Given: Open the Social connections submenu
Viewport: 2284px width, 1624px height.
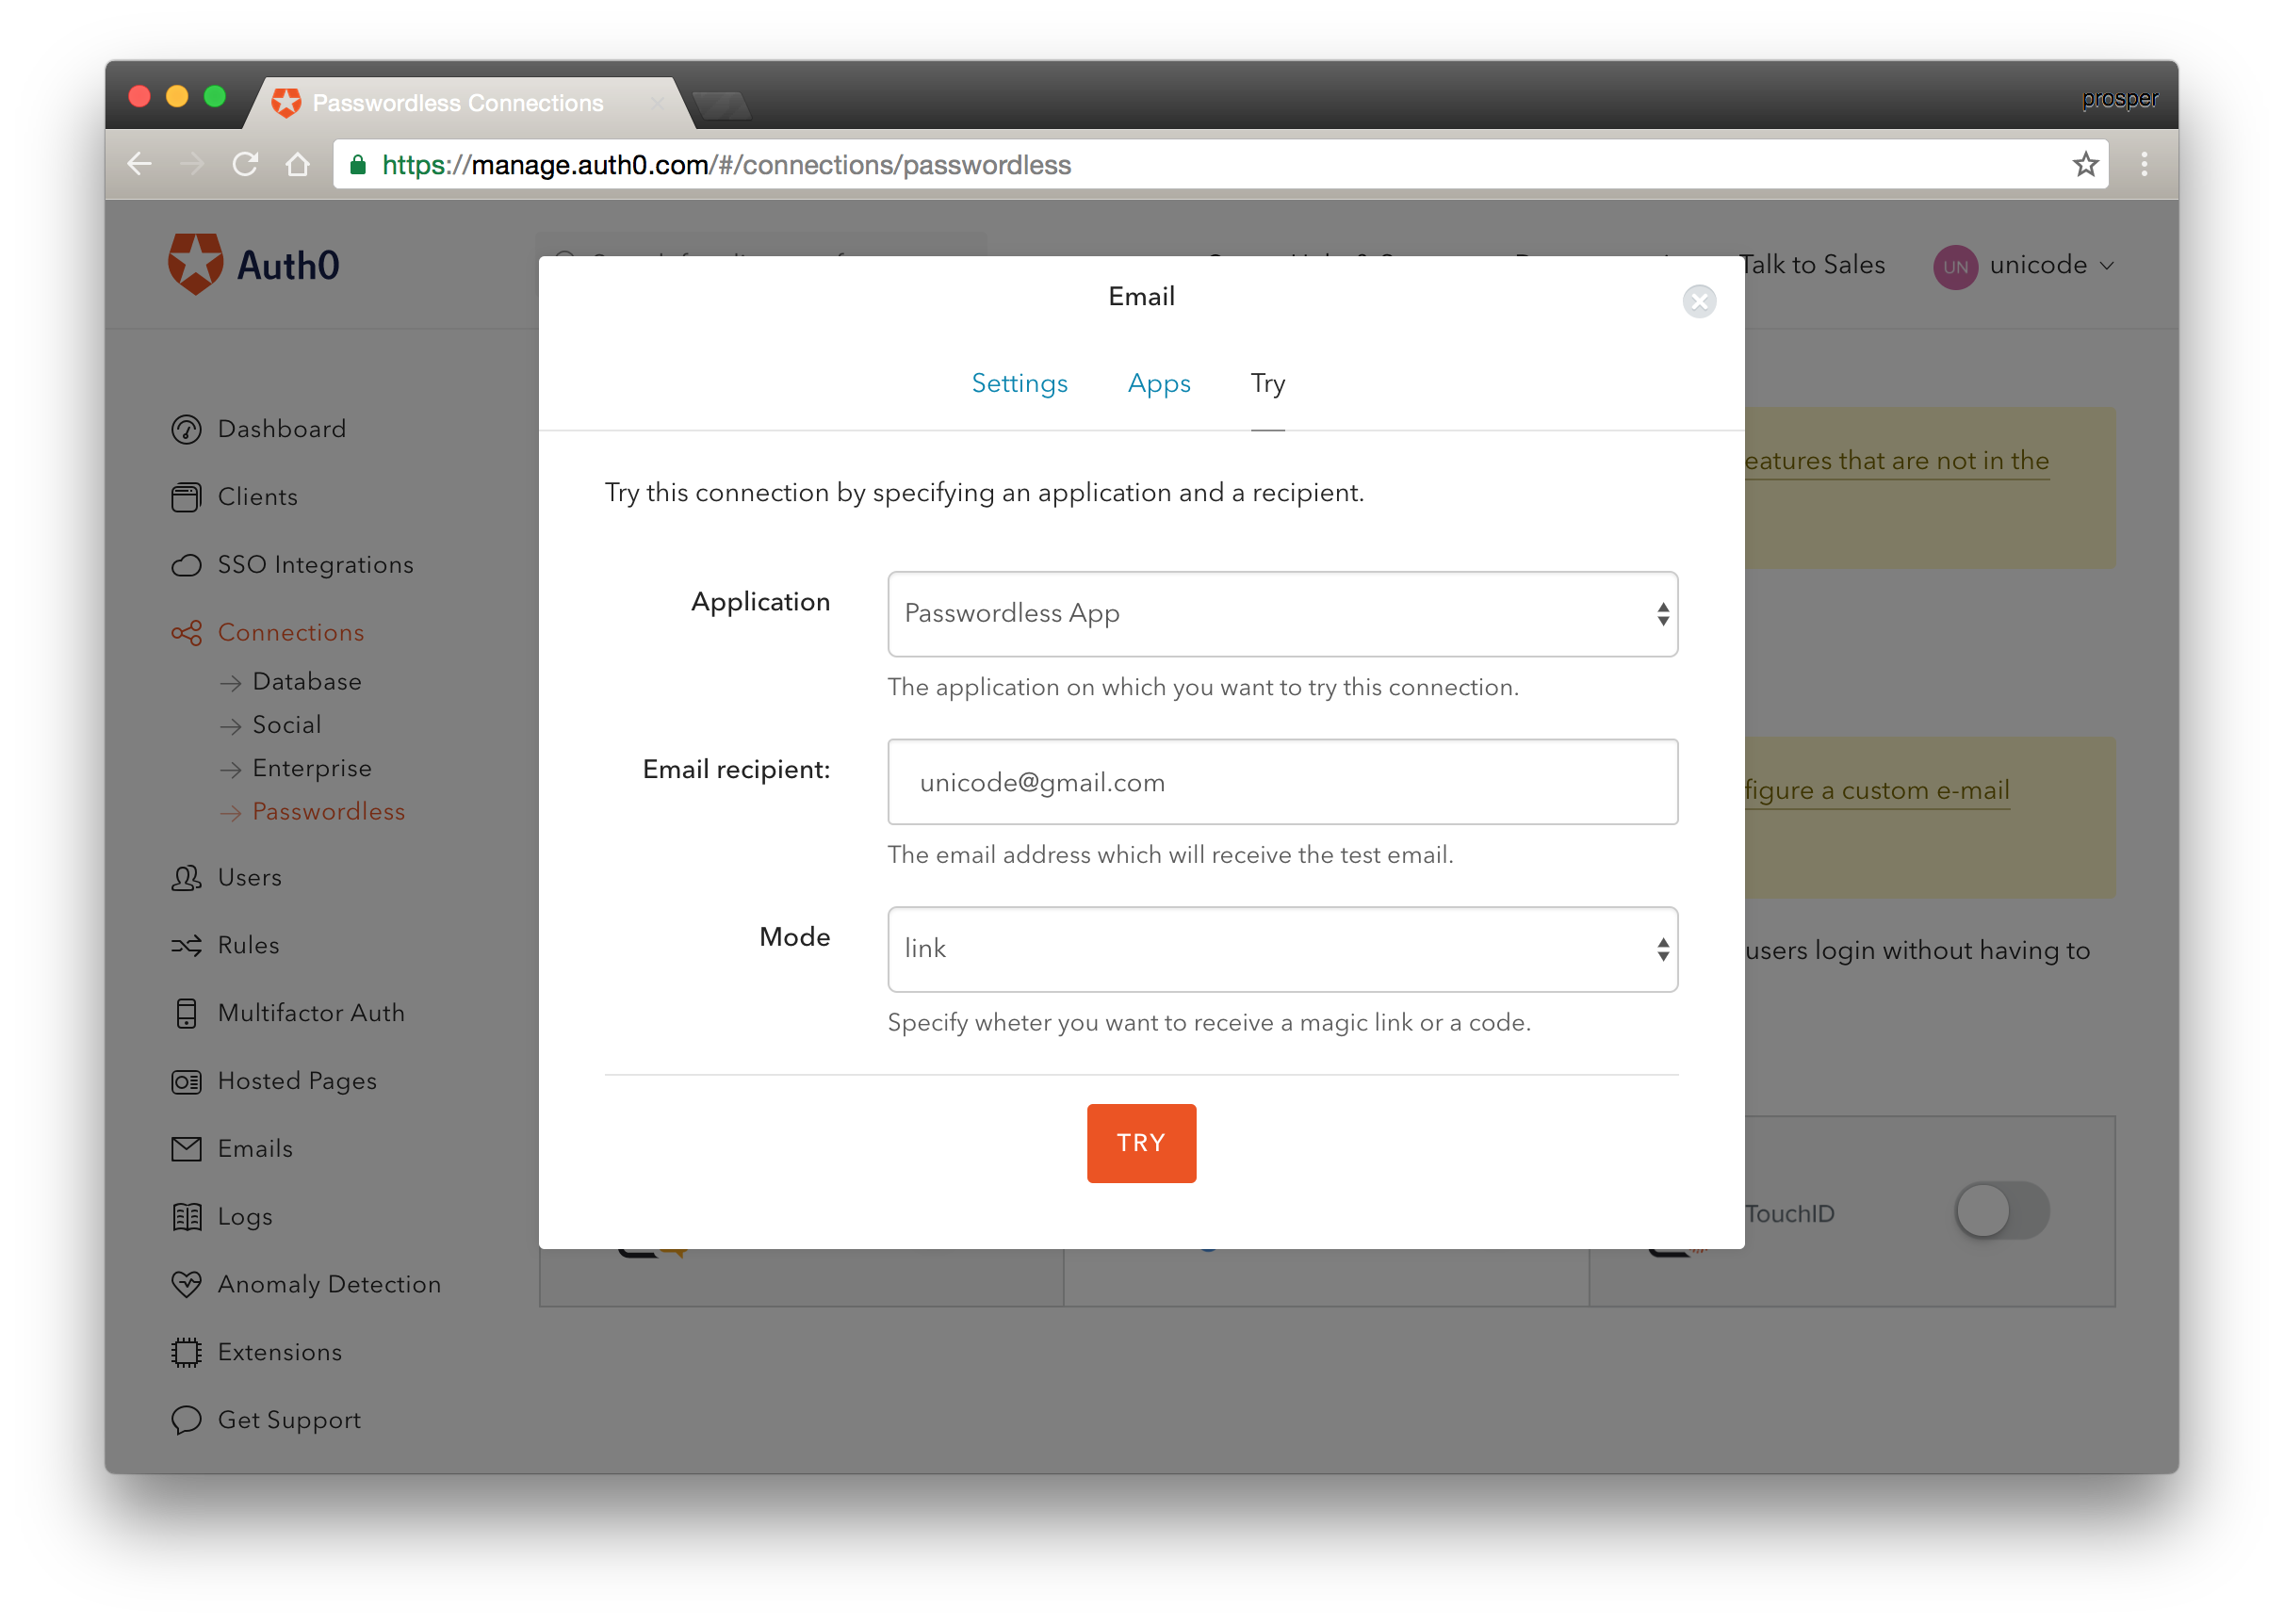Looking at the screenshot, I should pyautogui.click(x=287, y=725).
